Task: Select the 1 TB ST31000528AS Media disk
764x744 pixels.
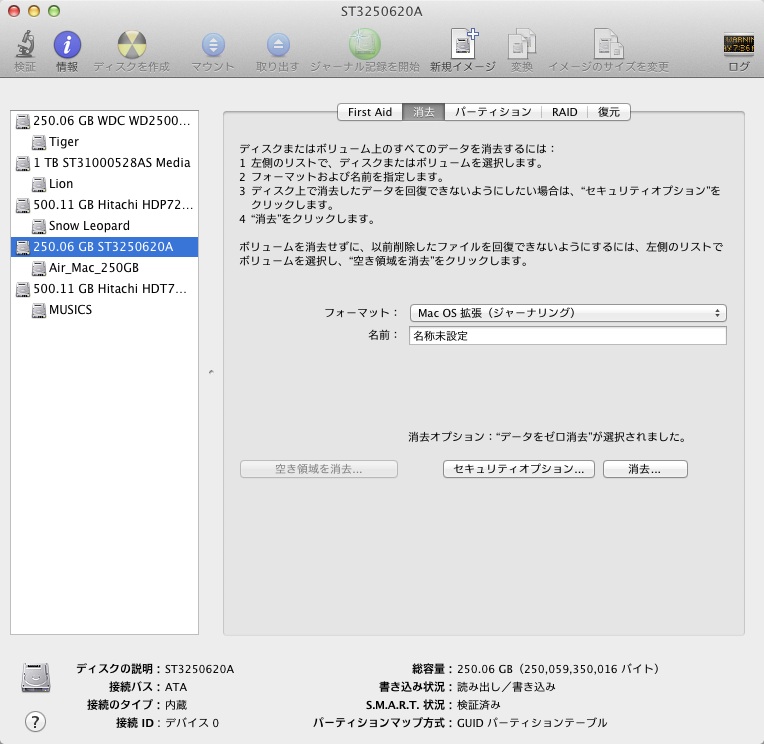Action: (111, 163)
